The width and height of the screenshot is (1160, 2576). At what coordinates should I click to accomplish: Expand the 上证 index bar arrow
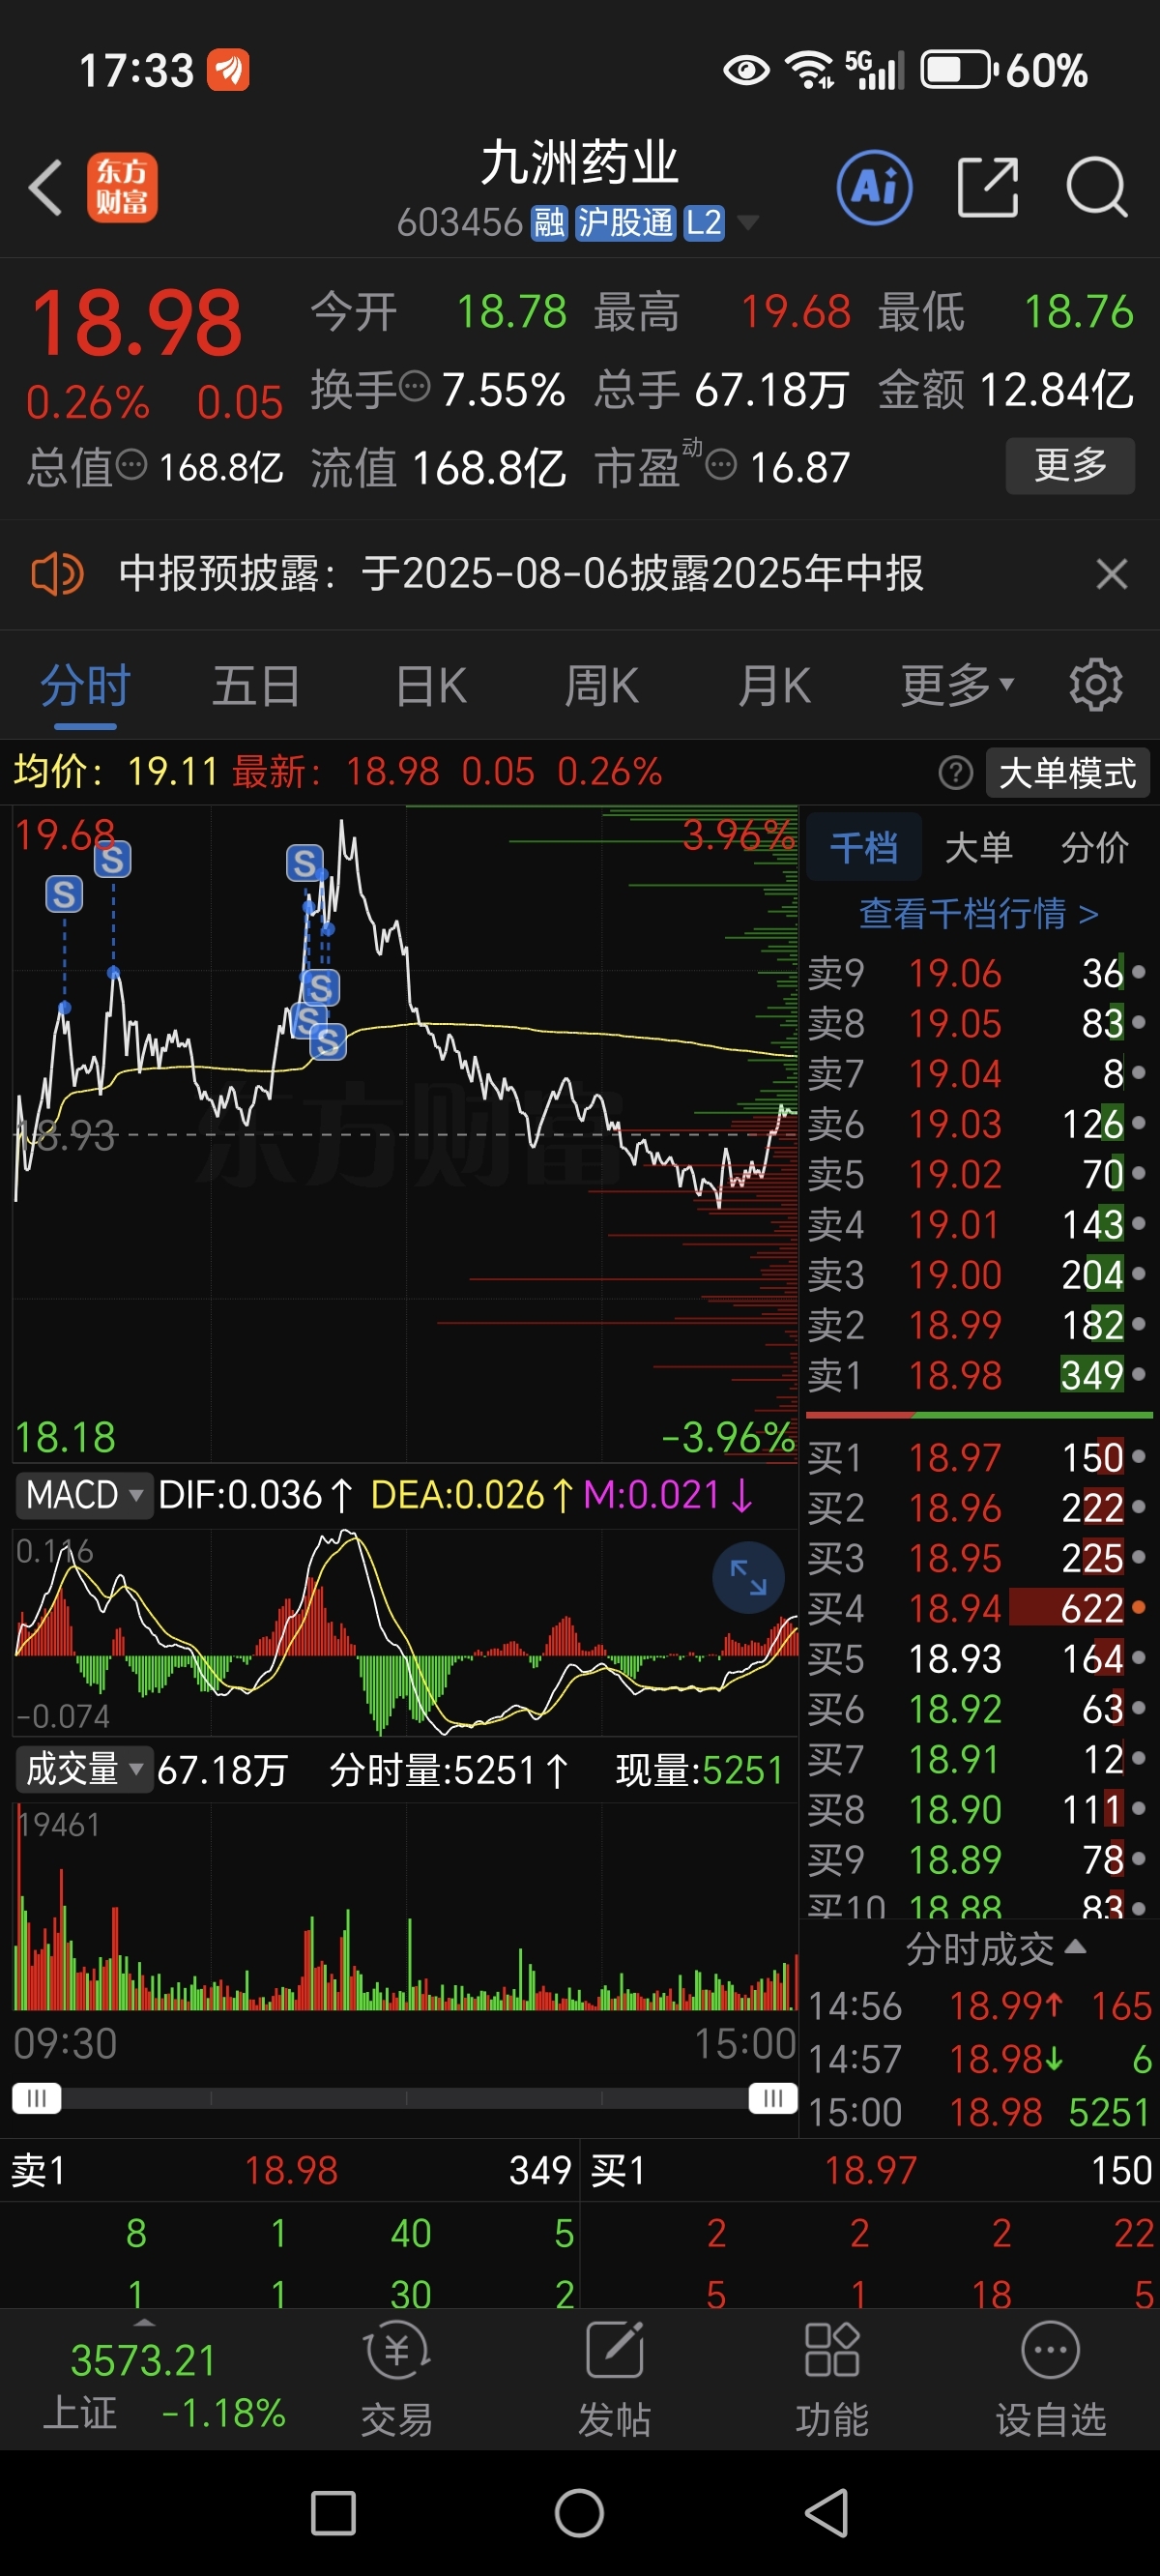pos(144,2322)
